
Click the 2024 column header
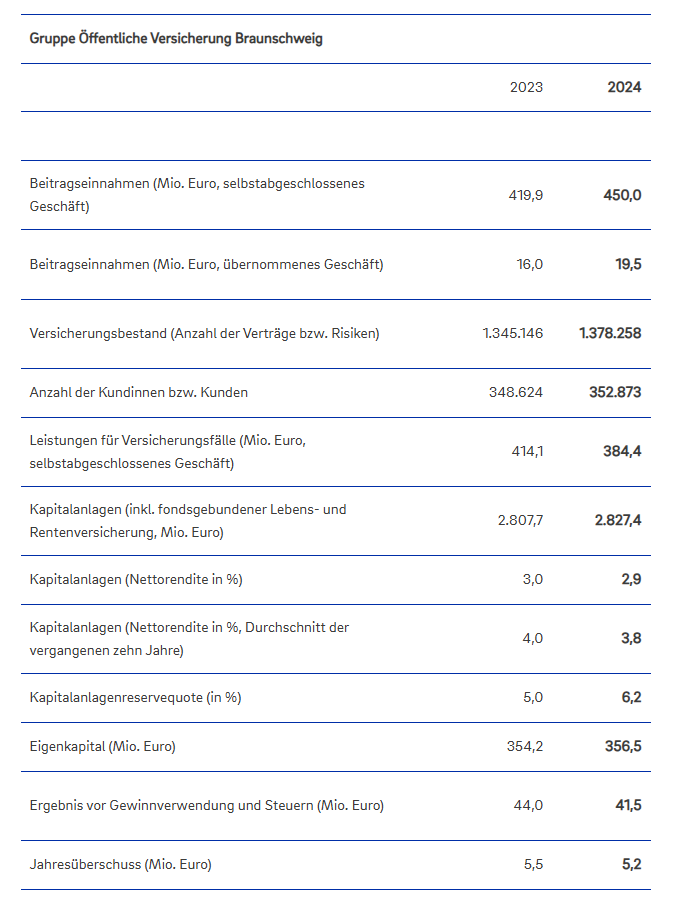(x=625, y=87)
